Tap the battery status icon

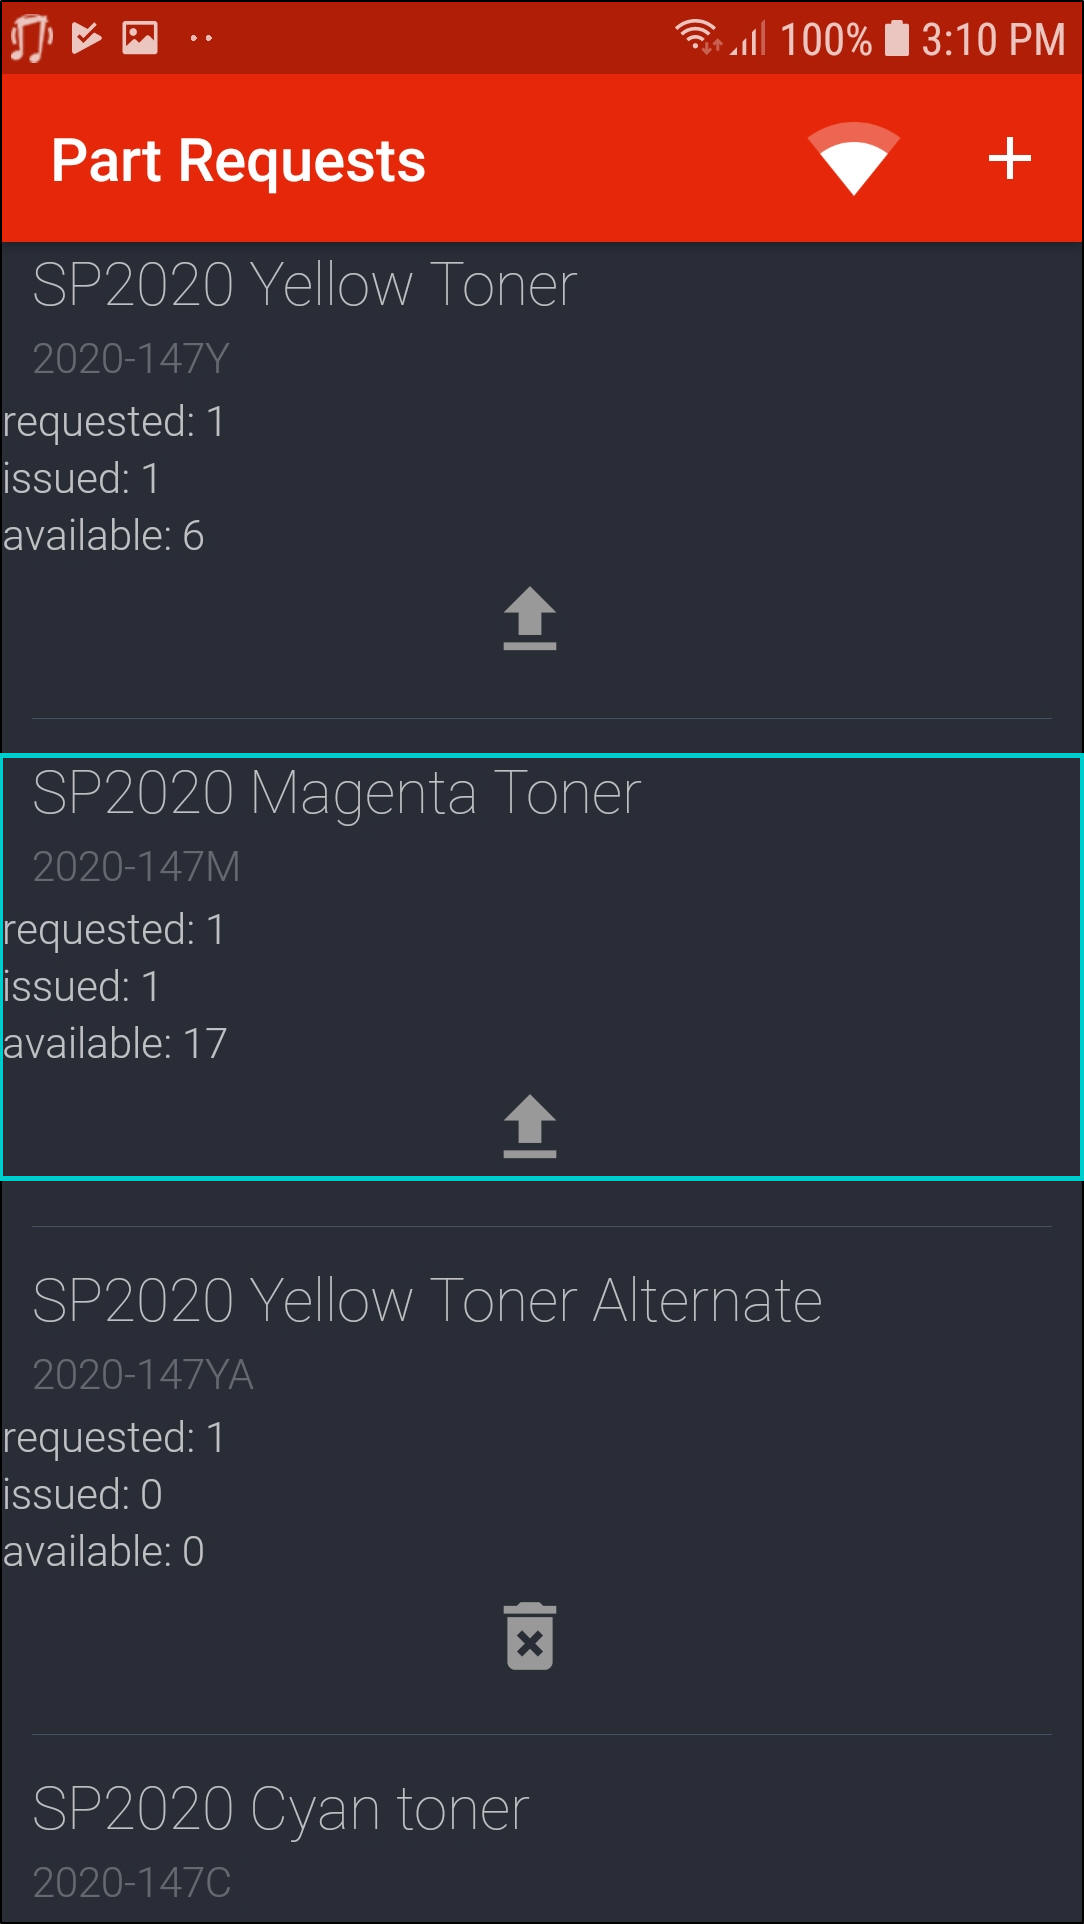(x=897, y=39)
